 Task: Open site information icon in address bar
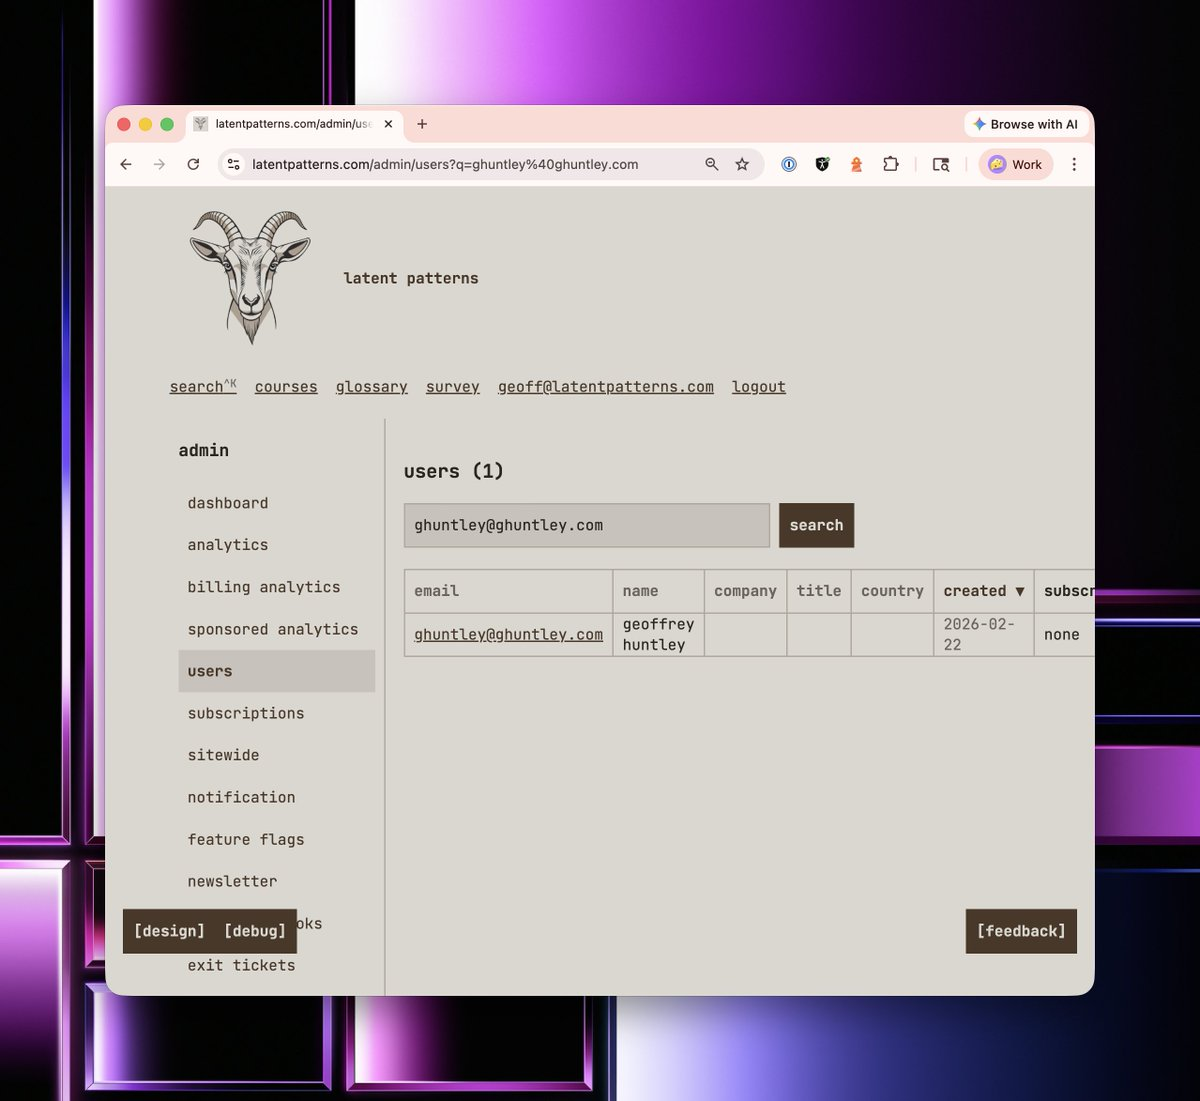click(x=234, y=164)
